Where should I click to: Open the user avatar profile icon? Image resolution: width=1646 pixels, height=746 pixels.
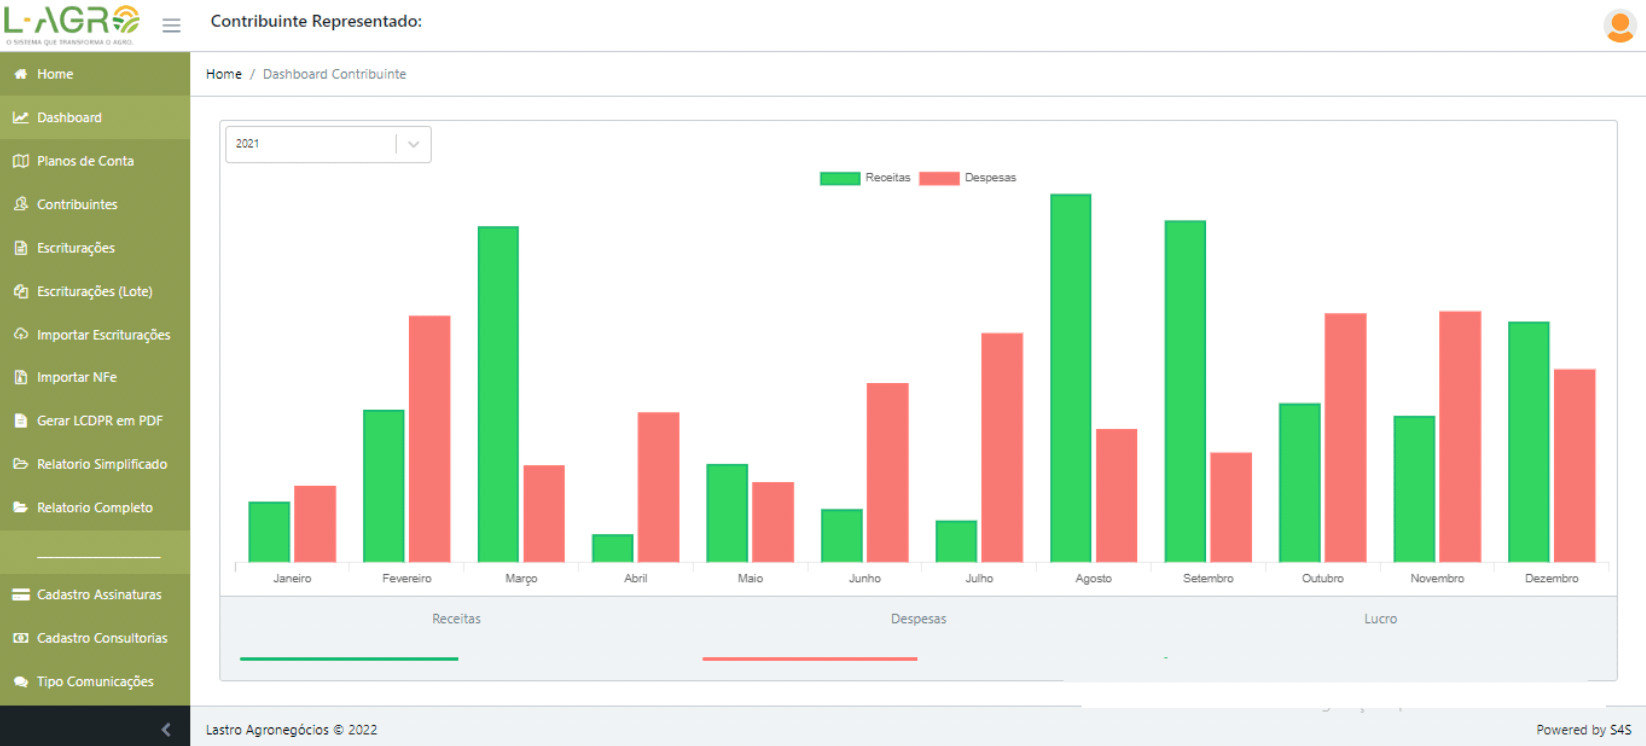click(x=1619, y=25)
